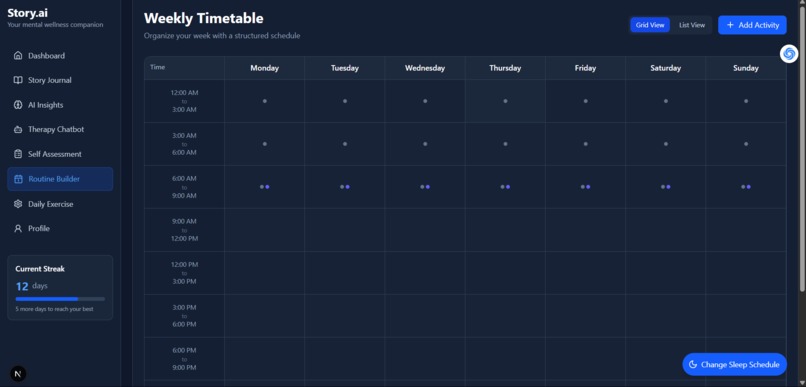Click Saturday 12:00 AM to 3:00 AM dot
The image size is (806, 387).
(x=666, y=101)
